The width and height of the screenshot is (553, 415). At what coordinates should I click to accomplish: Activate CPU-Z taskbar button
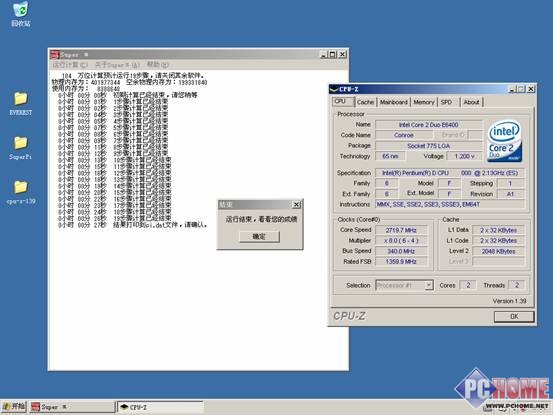tap(160, 407)
